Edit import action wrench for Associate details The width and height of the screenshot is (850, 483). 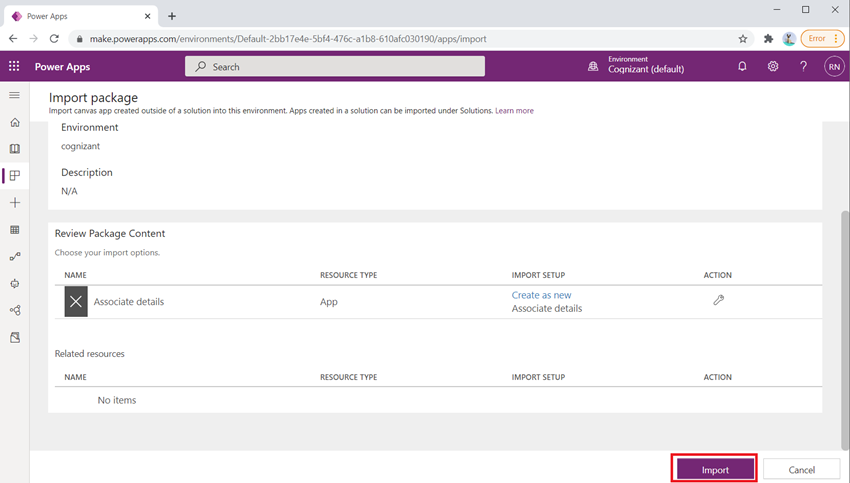point(718,300)
